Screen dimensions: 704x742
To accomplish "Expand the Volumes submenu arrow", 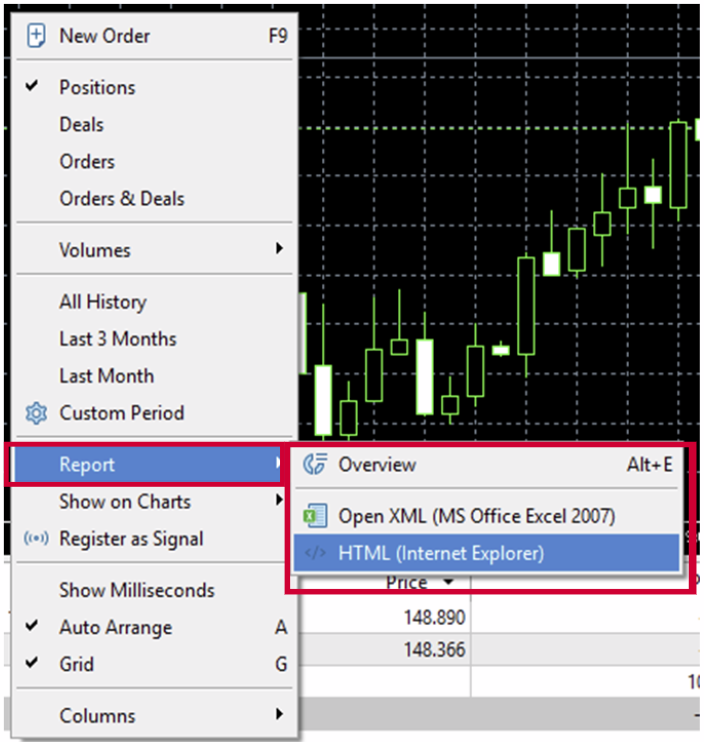I will (280, 250).
